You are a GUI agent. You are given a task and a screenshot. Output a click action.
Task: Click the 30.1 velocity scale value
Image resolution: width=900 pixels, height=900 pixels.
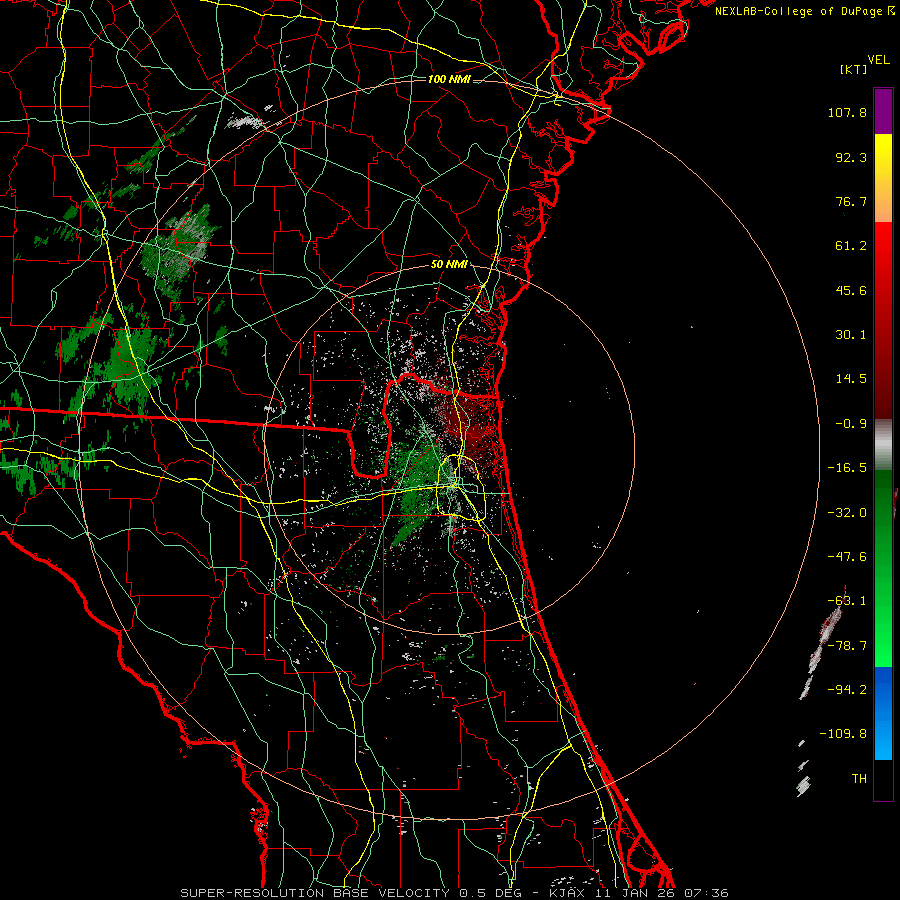point(851,335)
